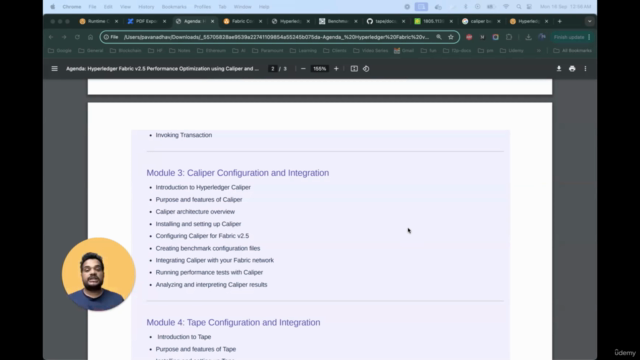Click the 155% zoom level field
640x360 pixels.
(319, 69)
